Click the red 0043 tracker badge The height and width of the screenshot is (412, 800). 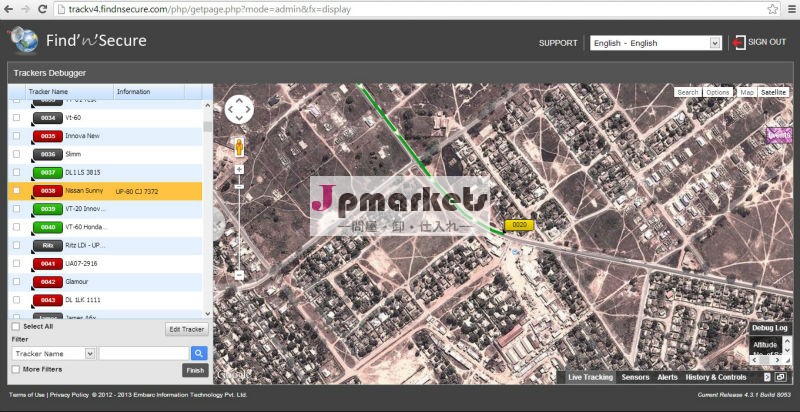tap(48, 300)
